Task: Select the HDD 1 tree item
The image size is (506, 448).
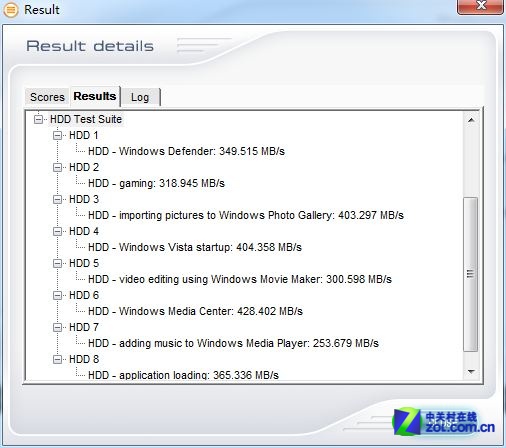Action: pos(84,135)
